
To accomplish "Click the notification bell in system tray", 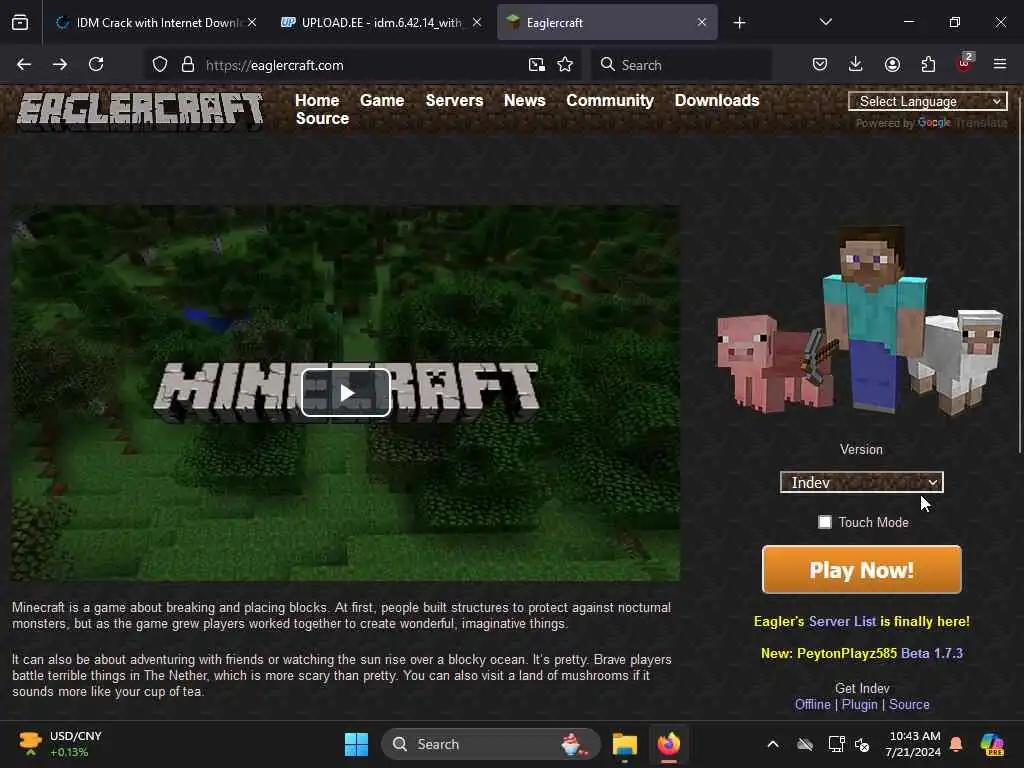I will point(956,744).
